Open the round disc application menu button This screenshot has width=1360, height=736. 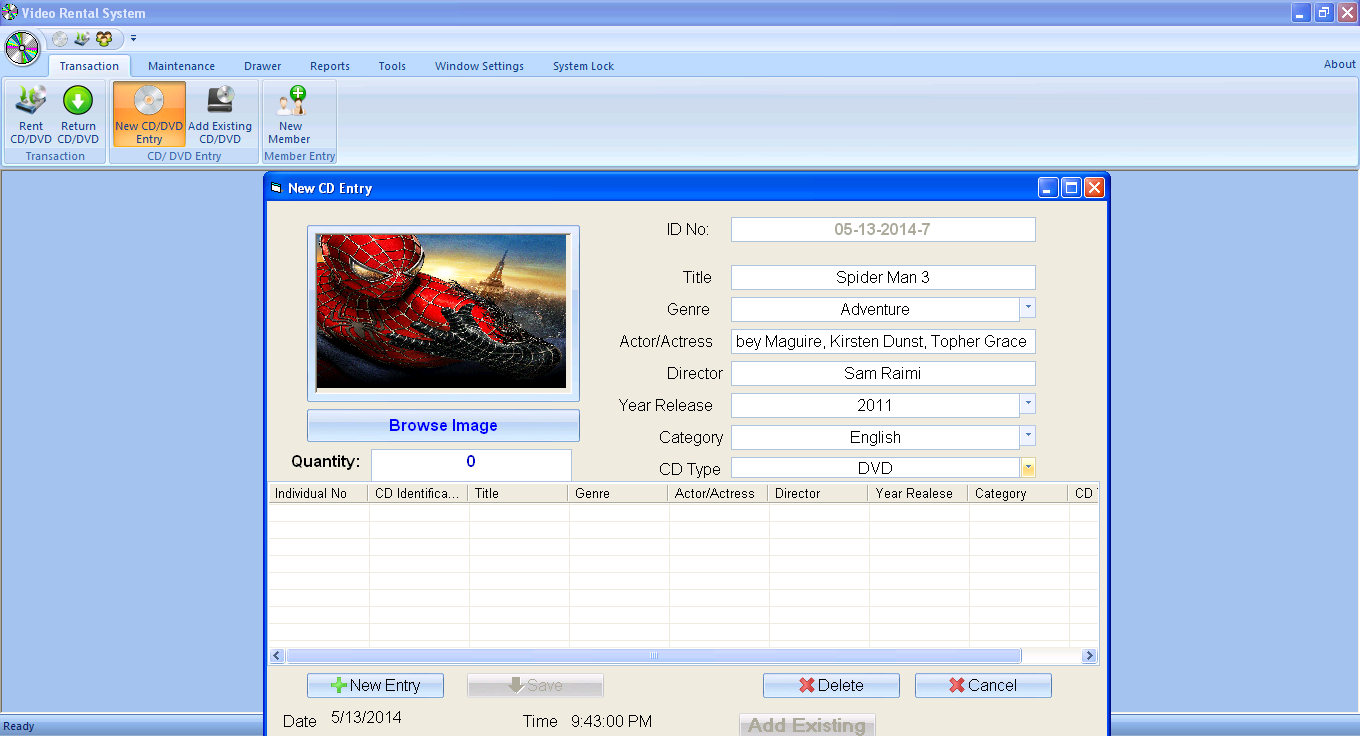tap(22, 47)
